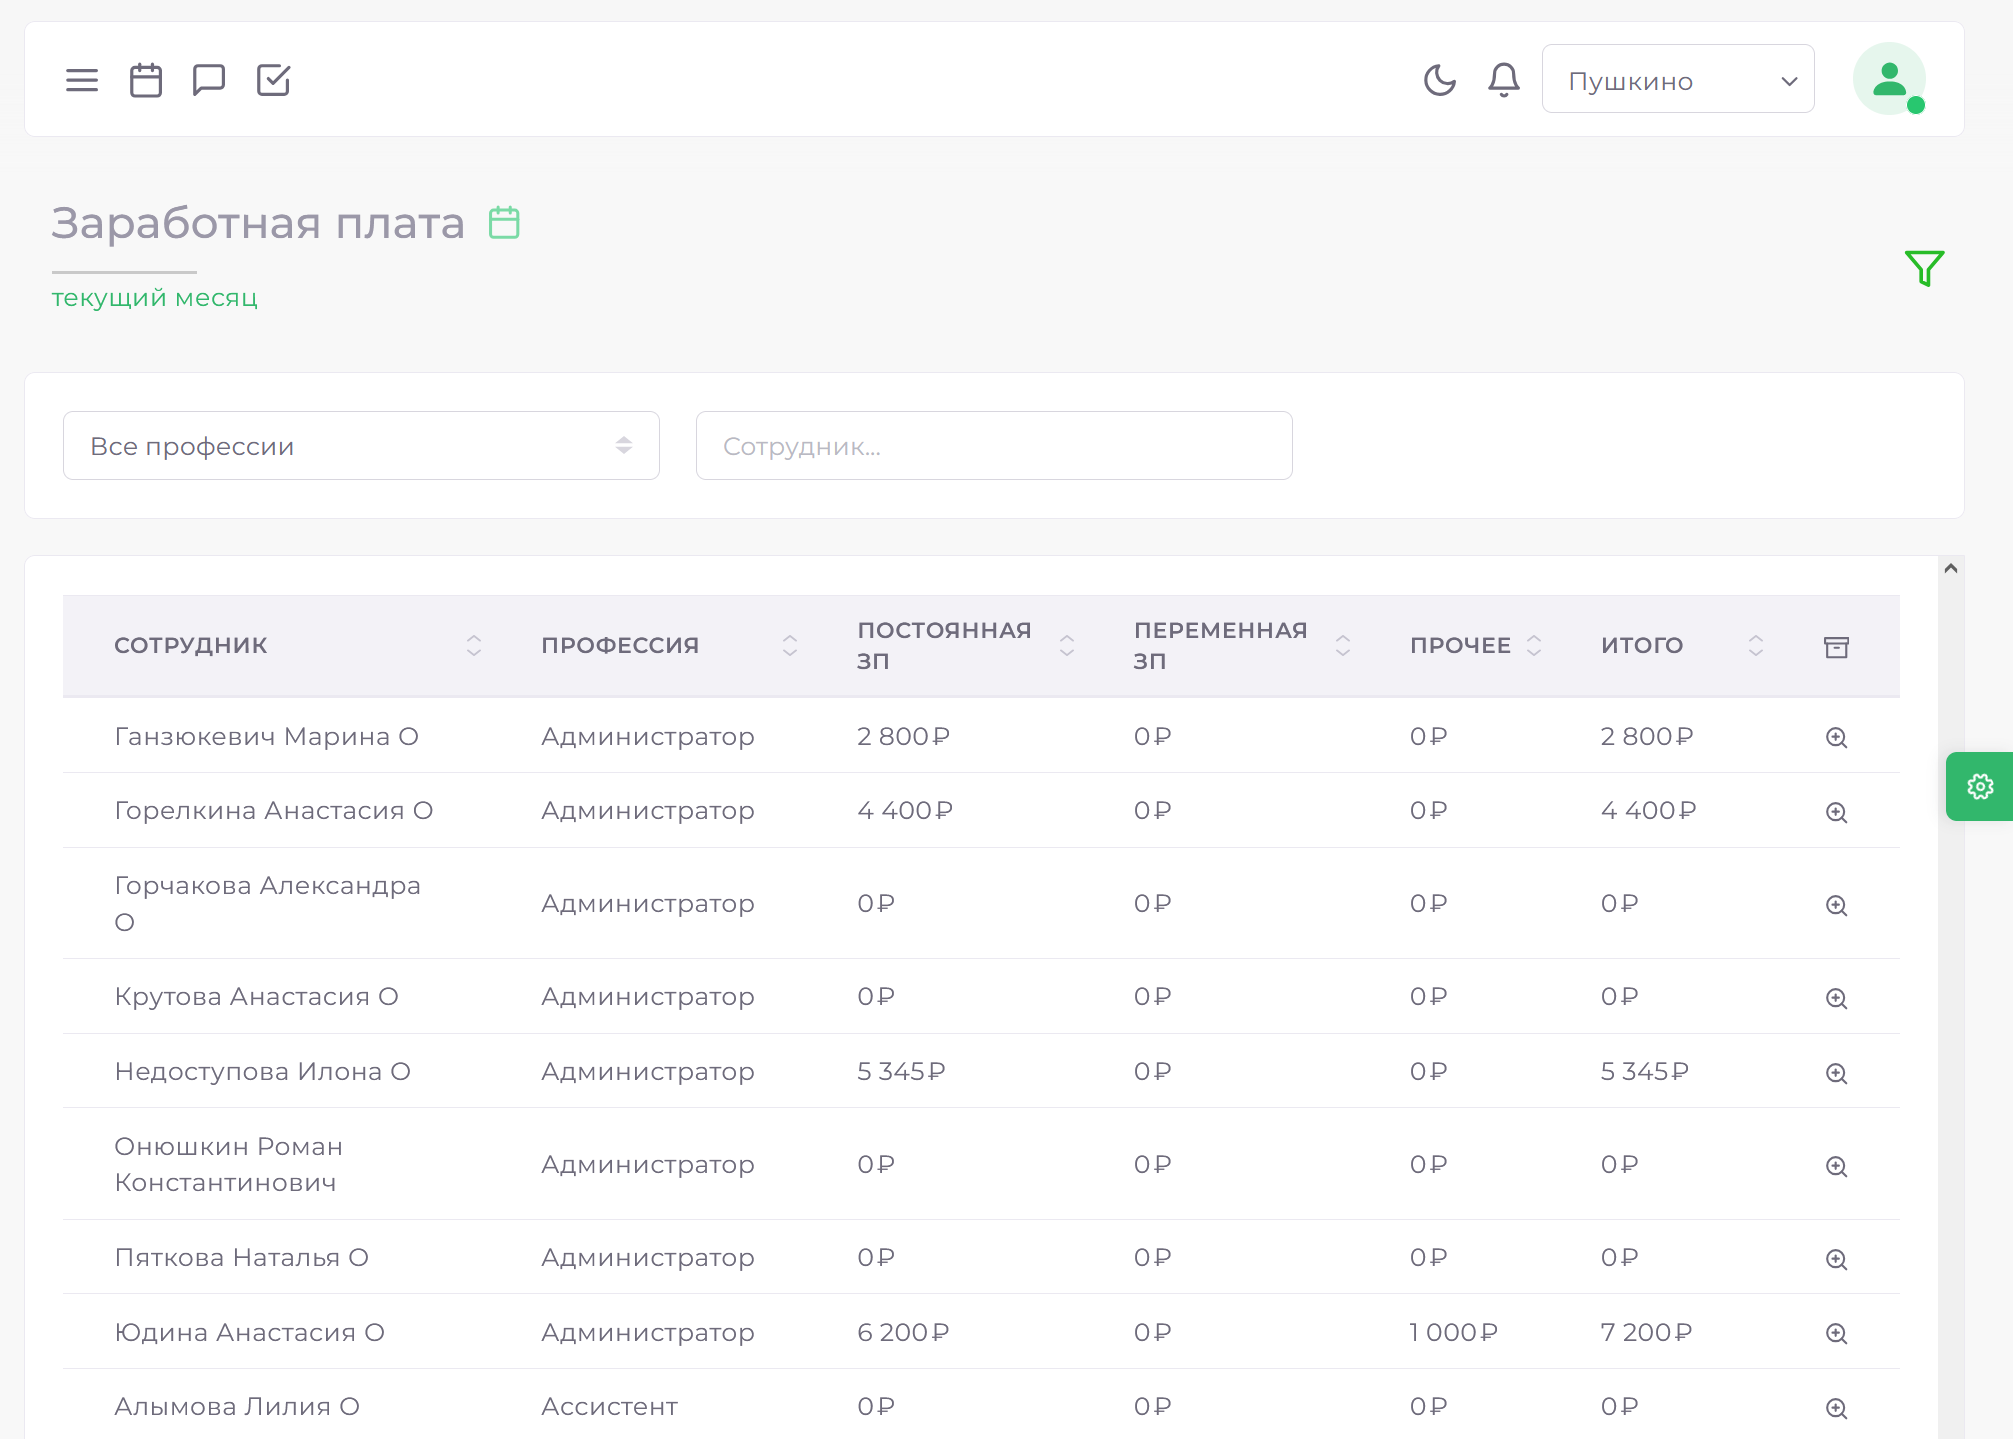Sort by Сотрудник column
Viewport: 2013px width, 1439px height.
[x=474, y=646]
